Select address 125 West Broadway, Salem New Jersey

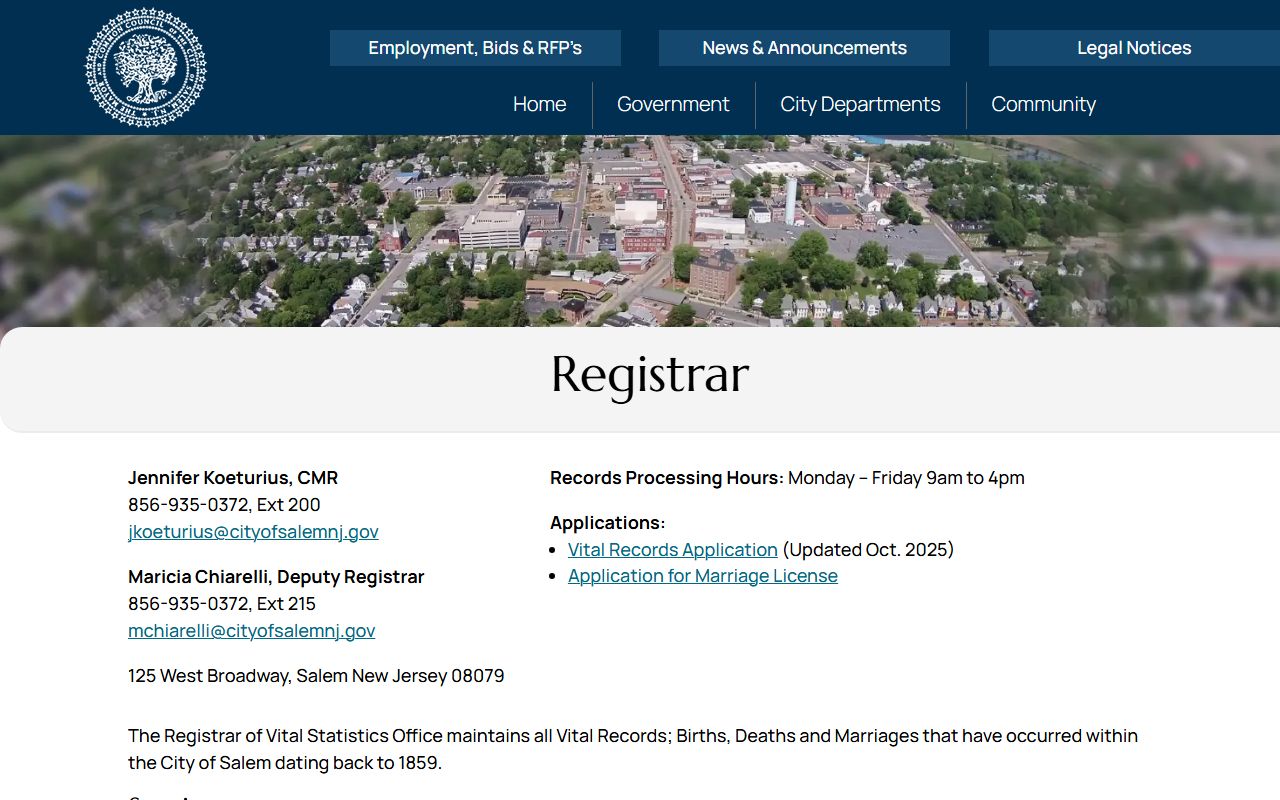(x=316, y=676)
